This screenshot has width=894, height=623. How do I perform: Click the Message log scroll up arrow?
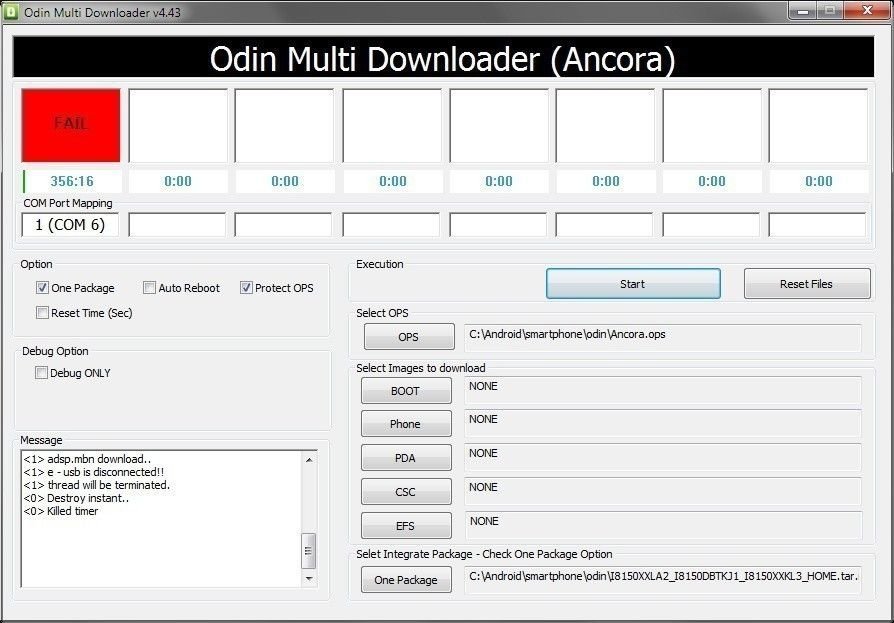tap(309, 459)
